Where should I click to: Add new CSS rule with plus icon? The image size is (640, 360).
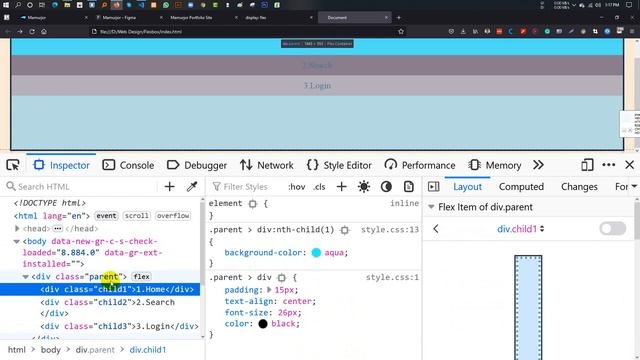(342, 187)
